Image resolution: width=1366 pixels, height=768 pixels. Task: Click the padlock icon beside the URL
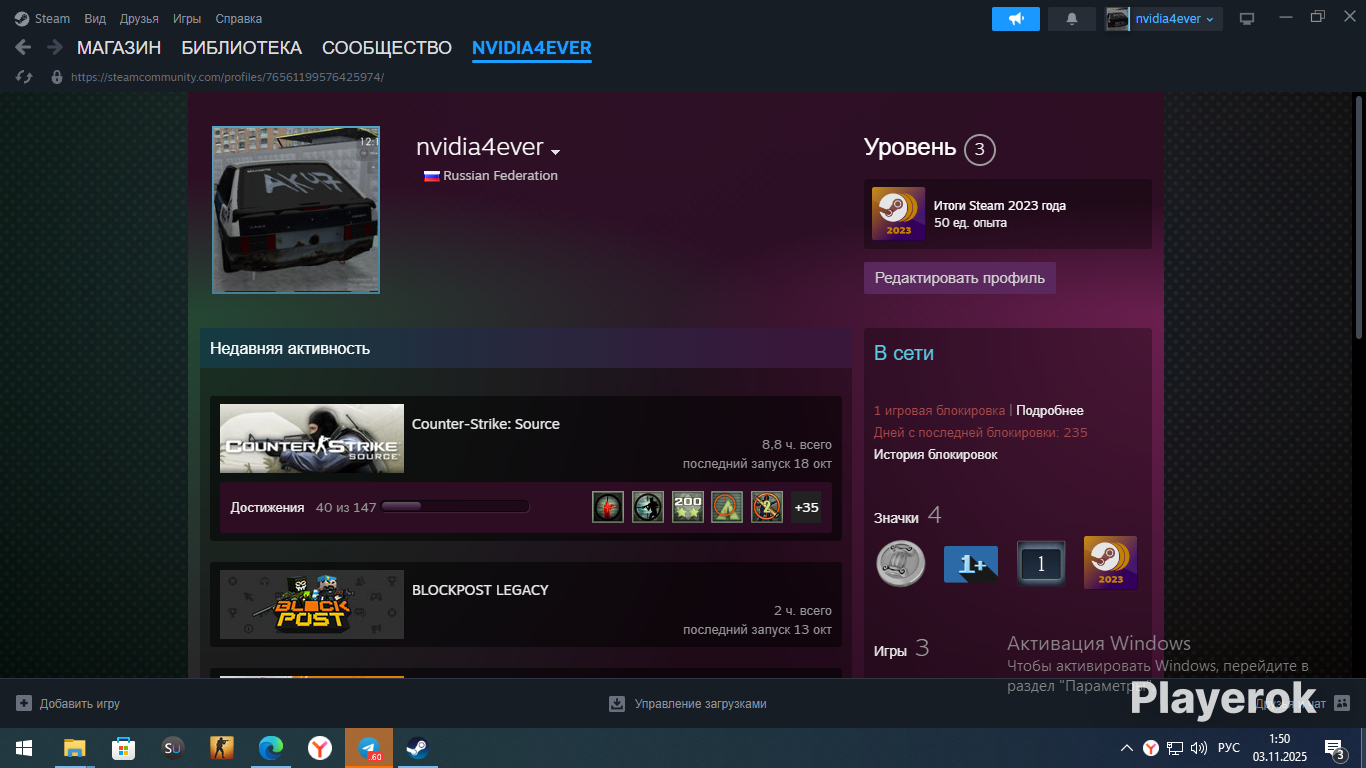[x=57, y=77]
